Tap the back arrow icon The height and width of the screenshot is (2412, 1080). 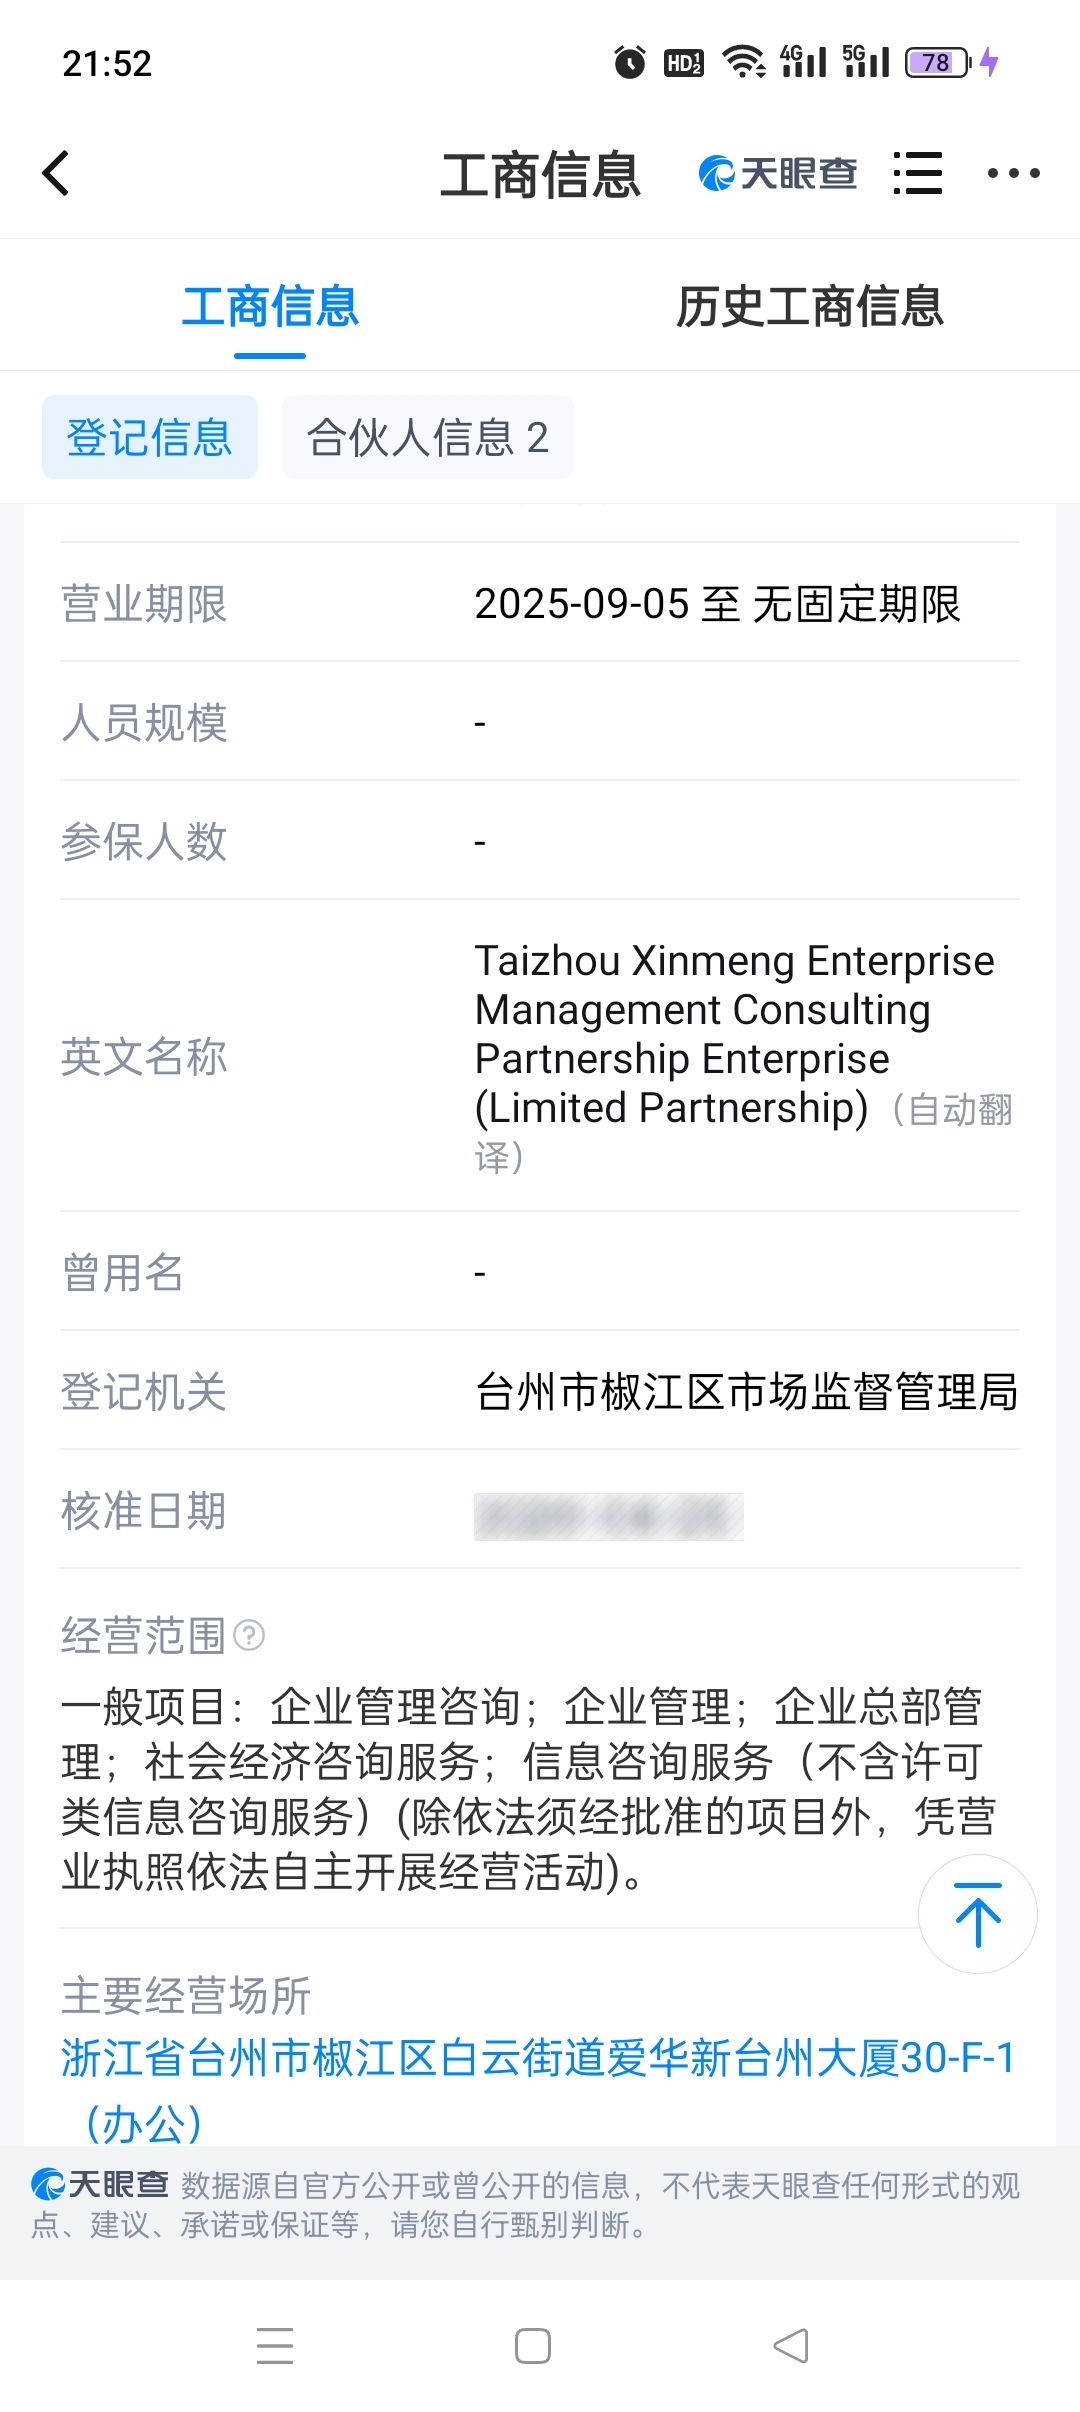56,173
